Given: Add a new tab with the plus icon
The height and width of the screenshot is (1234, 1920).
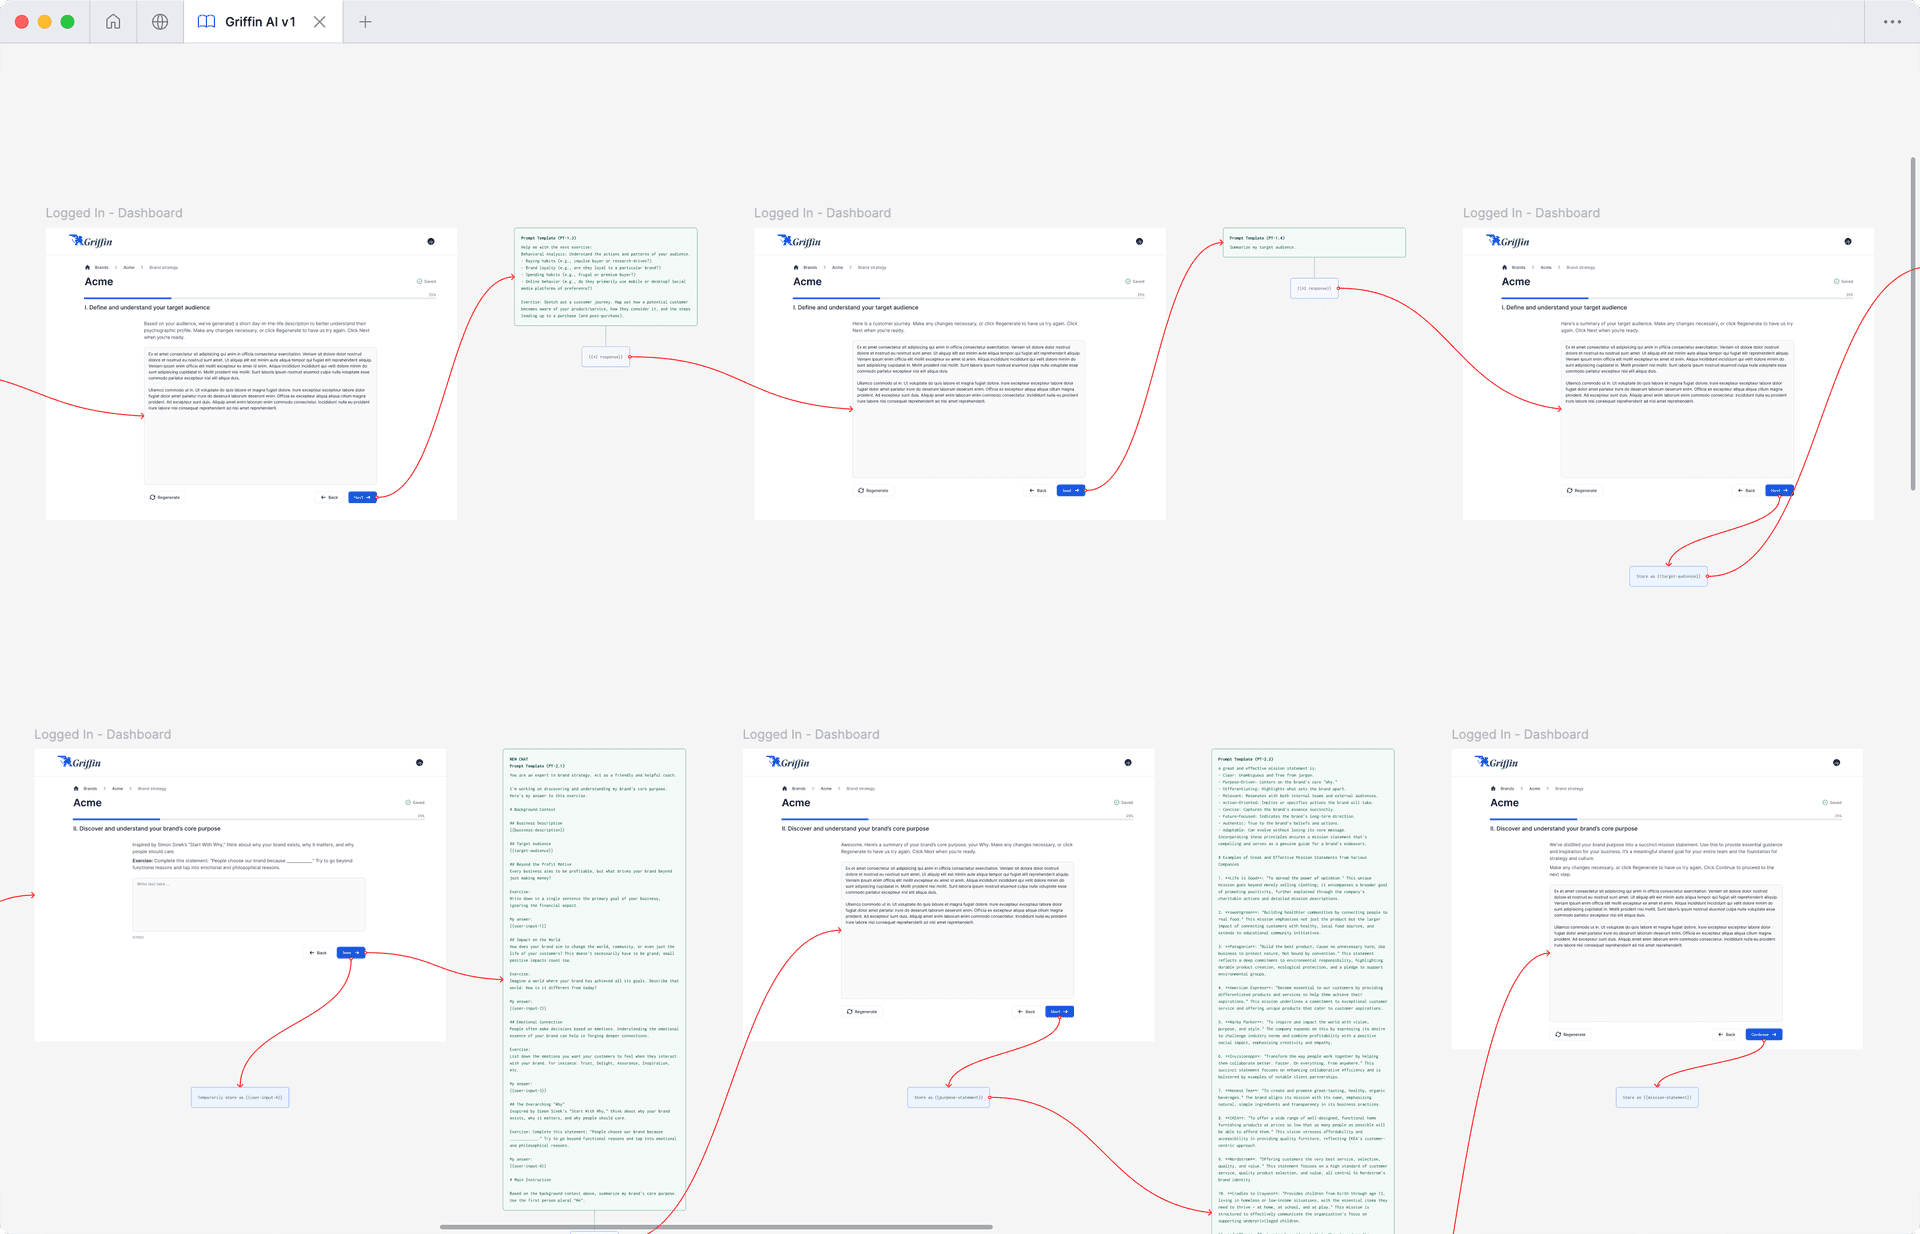Looking at the screenshot, I should (365, 21).
